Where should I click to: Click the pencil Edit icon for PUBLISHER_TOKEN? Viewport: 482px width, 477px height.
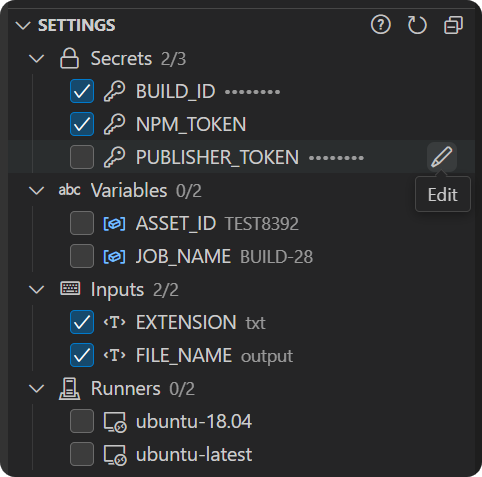click(442, 157)
